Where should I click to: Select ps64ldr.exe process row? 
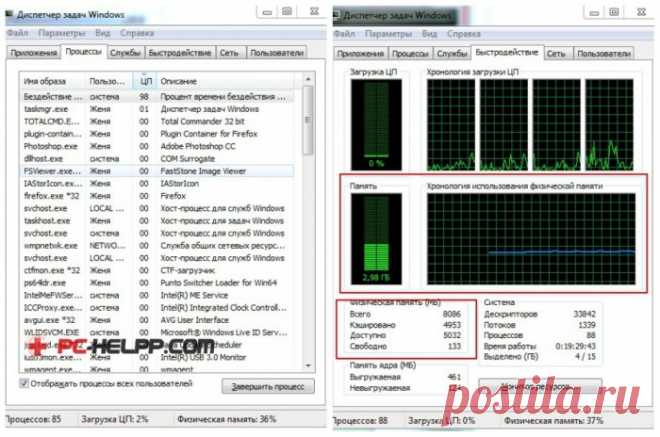(x=157, y=283)
